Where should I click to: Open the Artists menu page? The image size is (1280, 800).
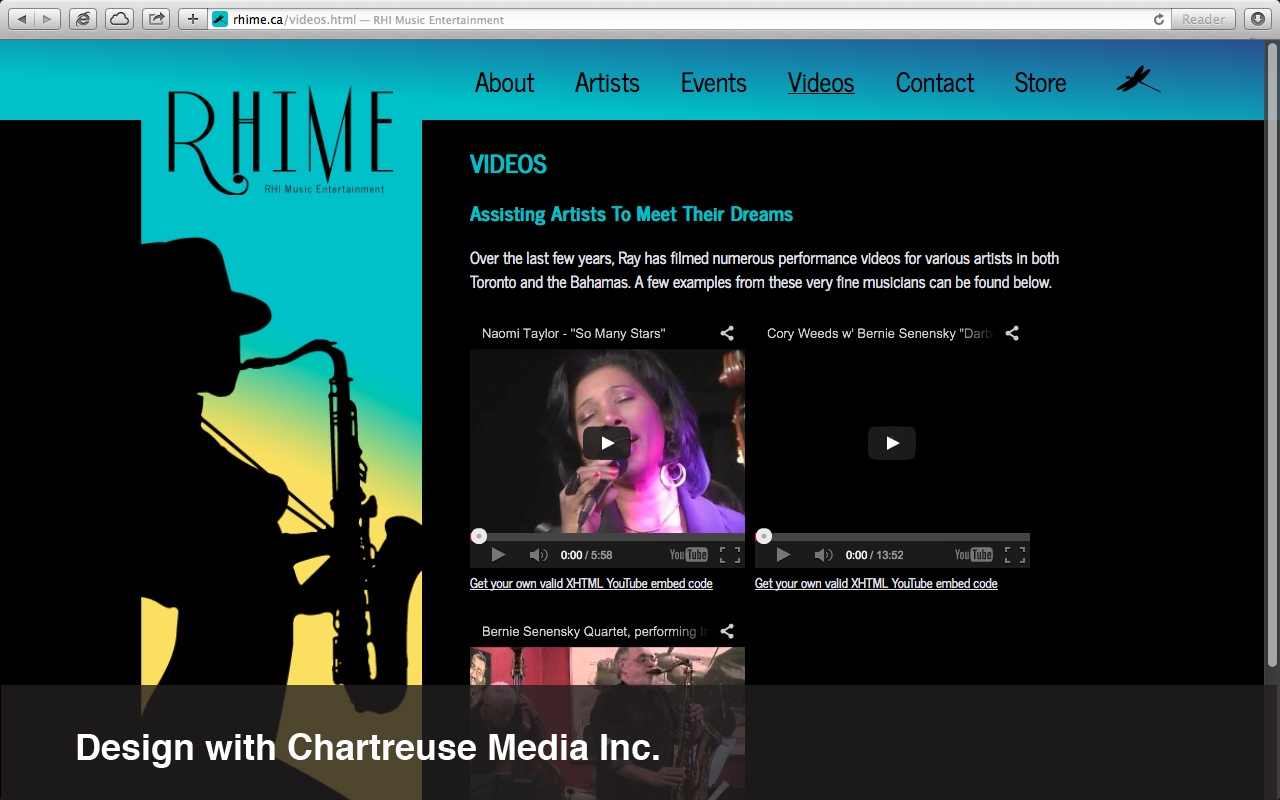pyautogui.click(x=607, y=83)
